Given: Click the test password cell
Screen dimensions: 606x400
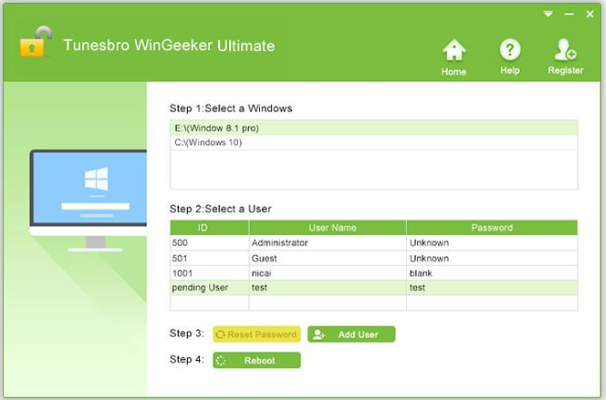Looking at the screenshot, I should (492, 288).
